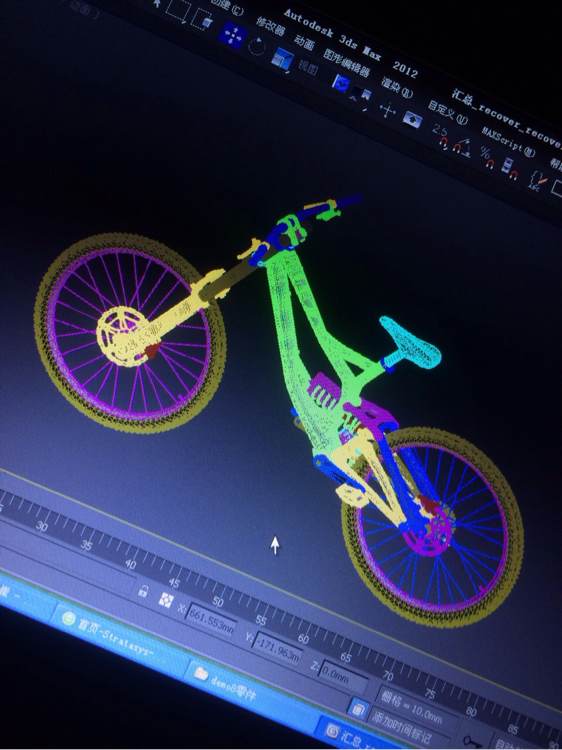
Task: Open the 动画 menu
Action: click(x=304, y=43)
